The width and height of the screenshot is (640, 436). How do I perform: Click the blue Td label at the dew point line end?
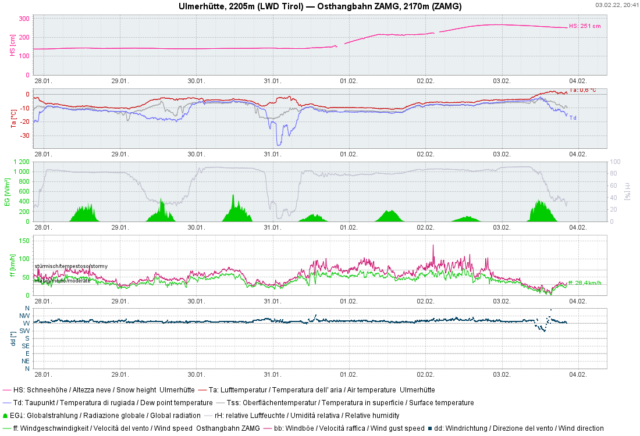click(x=573, y=118)
